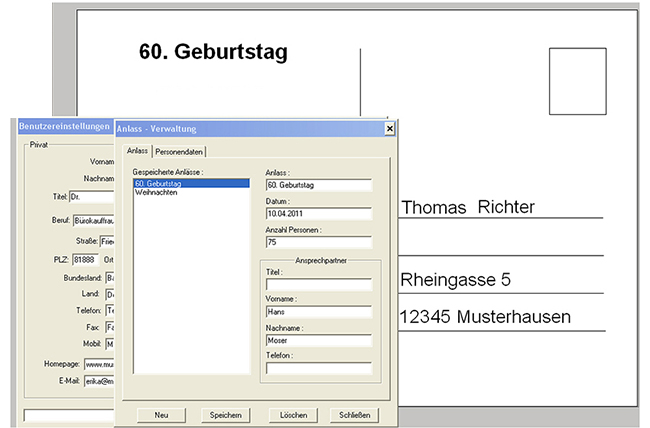Image resolution: width=650 pixels, height=428 pixels.
Task: Focus the Datum field showing 10.04.2011
Action: (318, 213)
